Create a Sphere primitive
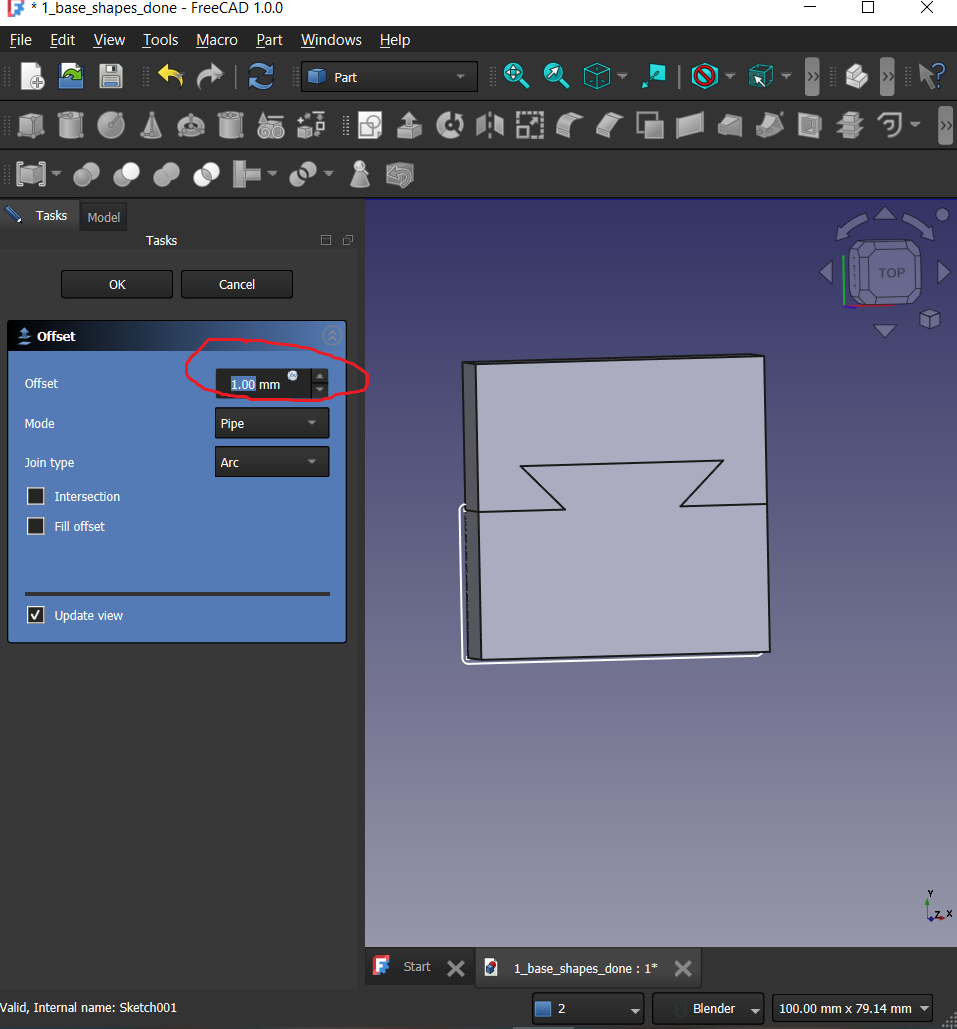This screenshot has width=957, height=1029. [x=111, y=125]
